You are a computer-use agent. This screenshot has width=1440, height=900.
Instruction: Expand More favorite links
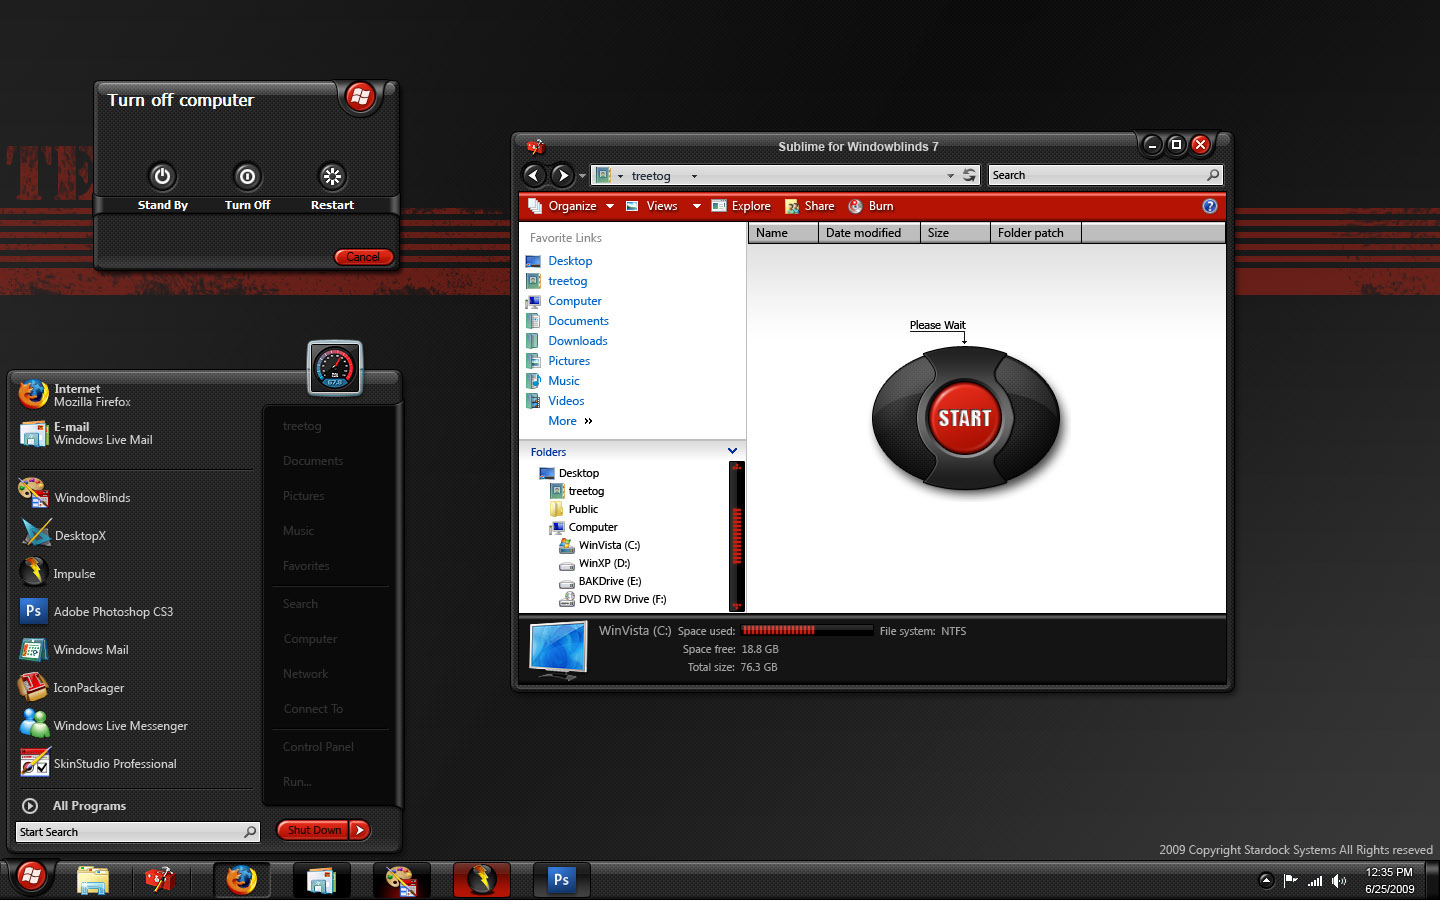[570, 421]
